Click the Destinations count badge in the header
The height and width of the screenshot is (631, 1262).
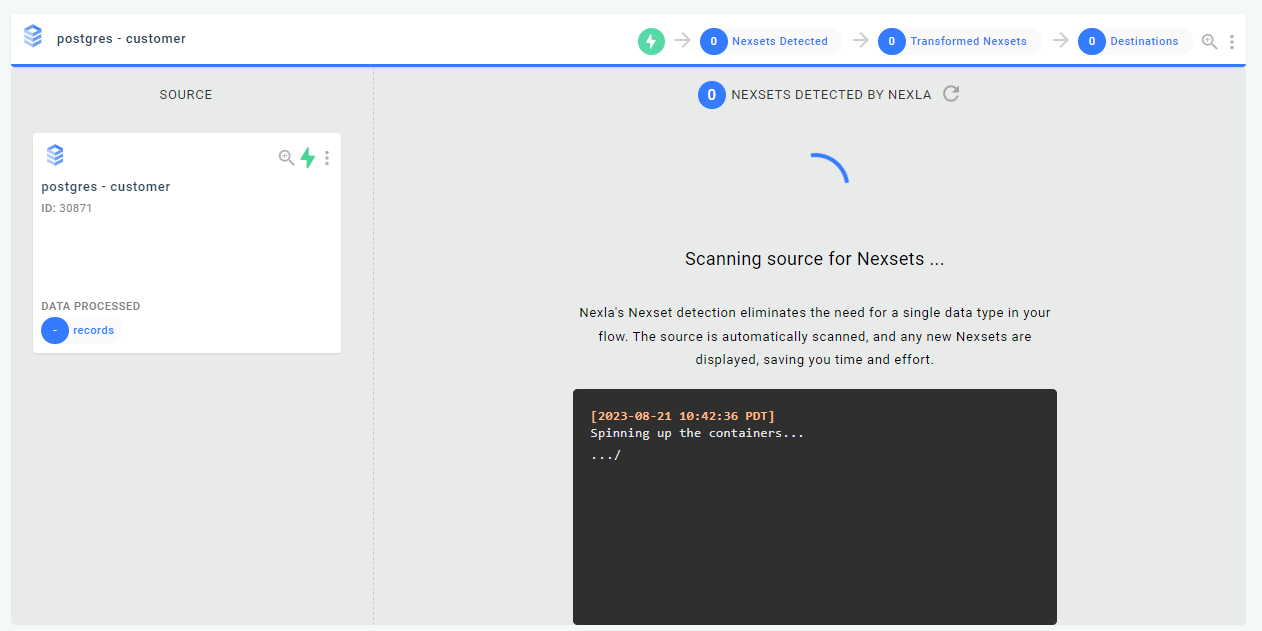[x=1092, y=41]
